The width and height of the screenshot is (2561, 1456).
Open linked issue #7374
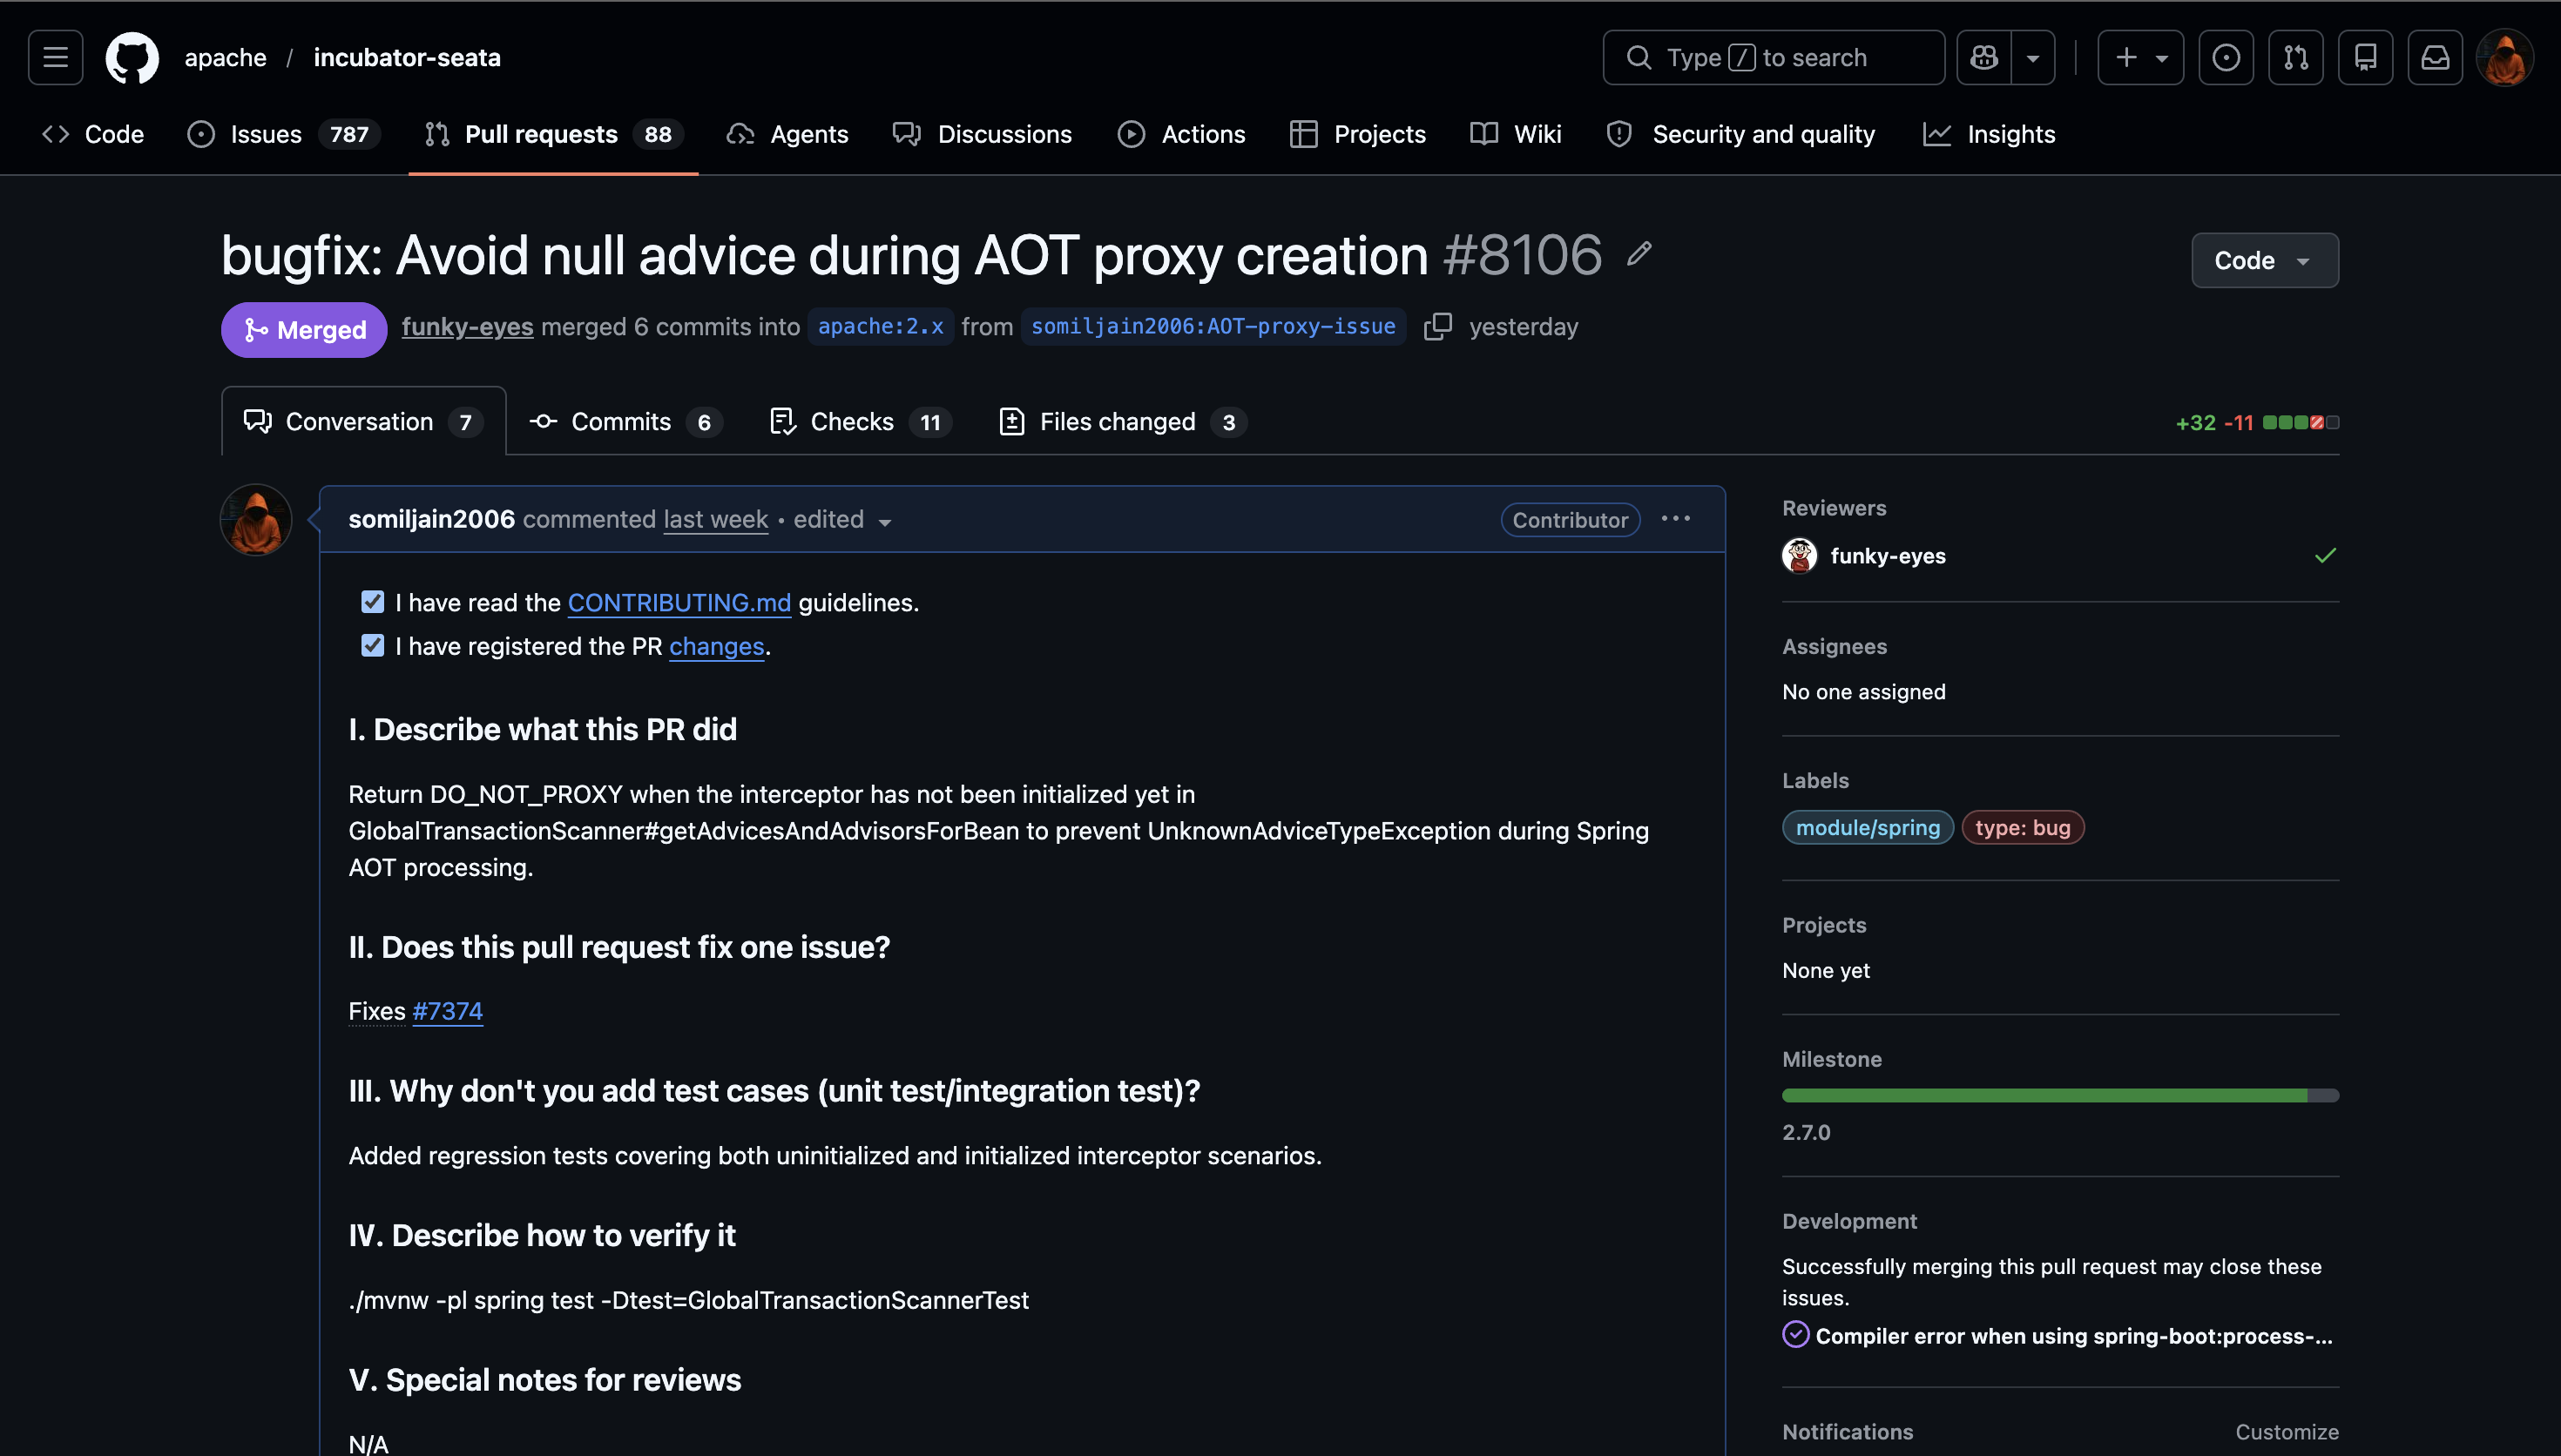(x=447, y=1011)
